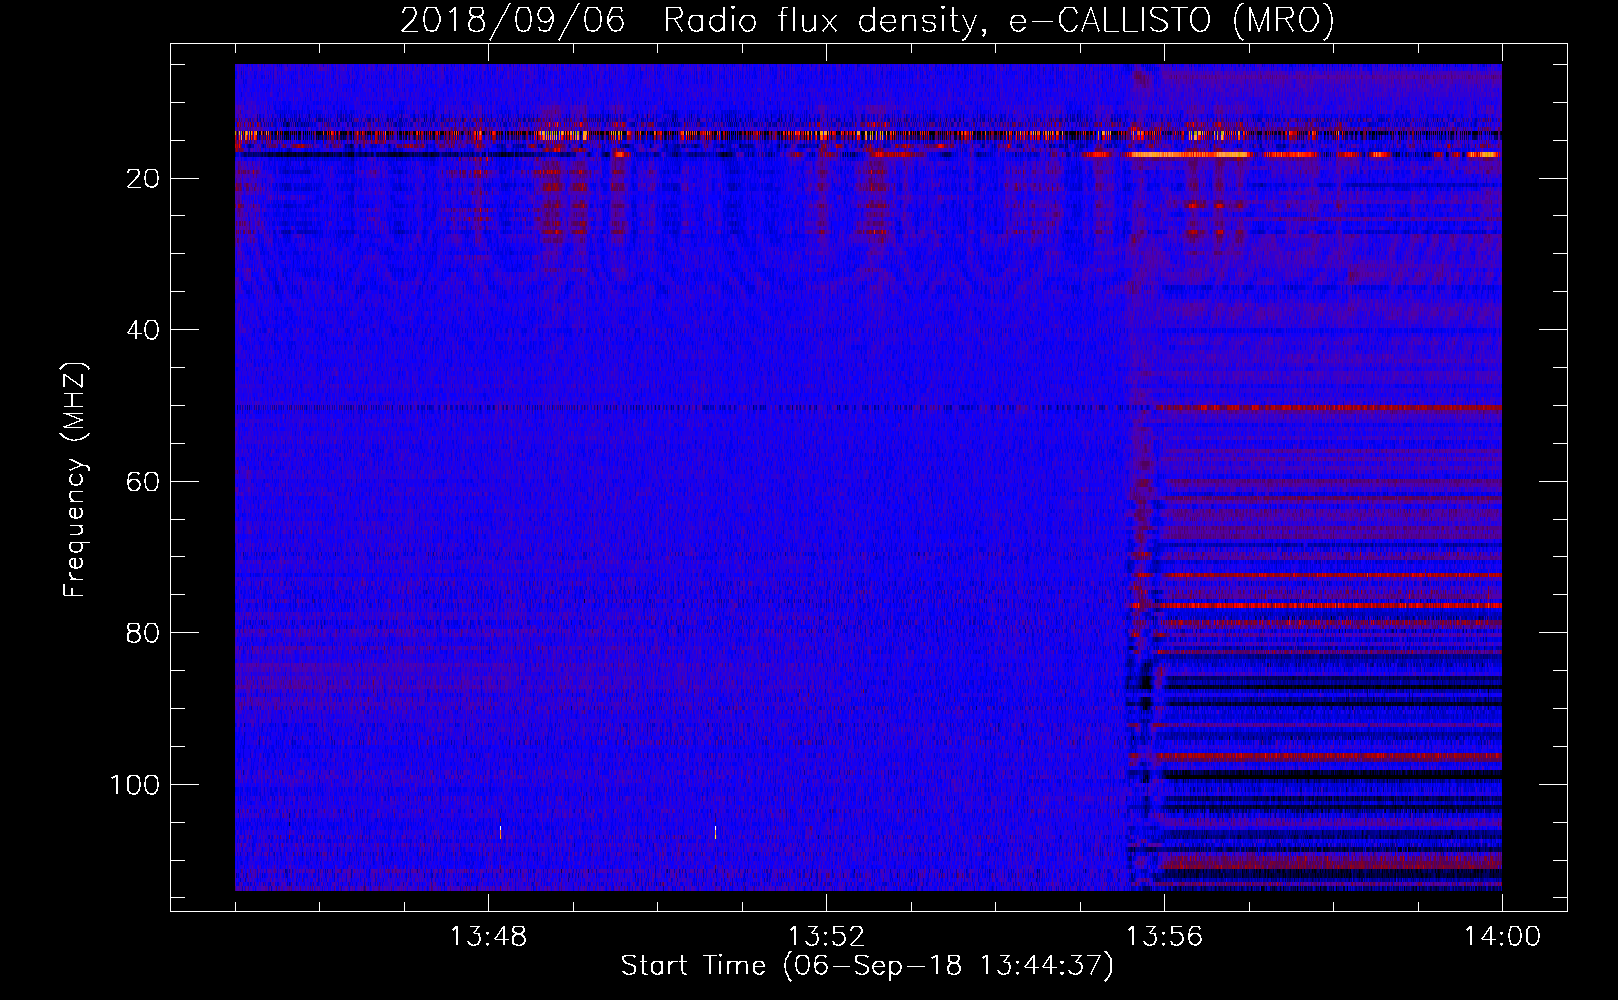Click the 'Frequency (MHZ)' y-axis label
This screenshot has height=1000, width=1618.
[x=75, y=480]
